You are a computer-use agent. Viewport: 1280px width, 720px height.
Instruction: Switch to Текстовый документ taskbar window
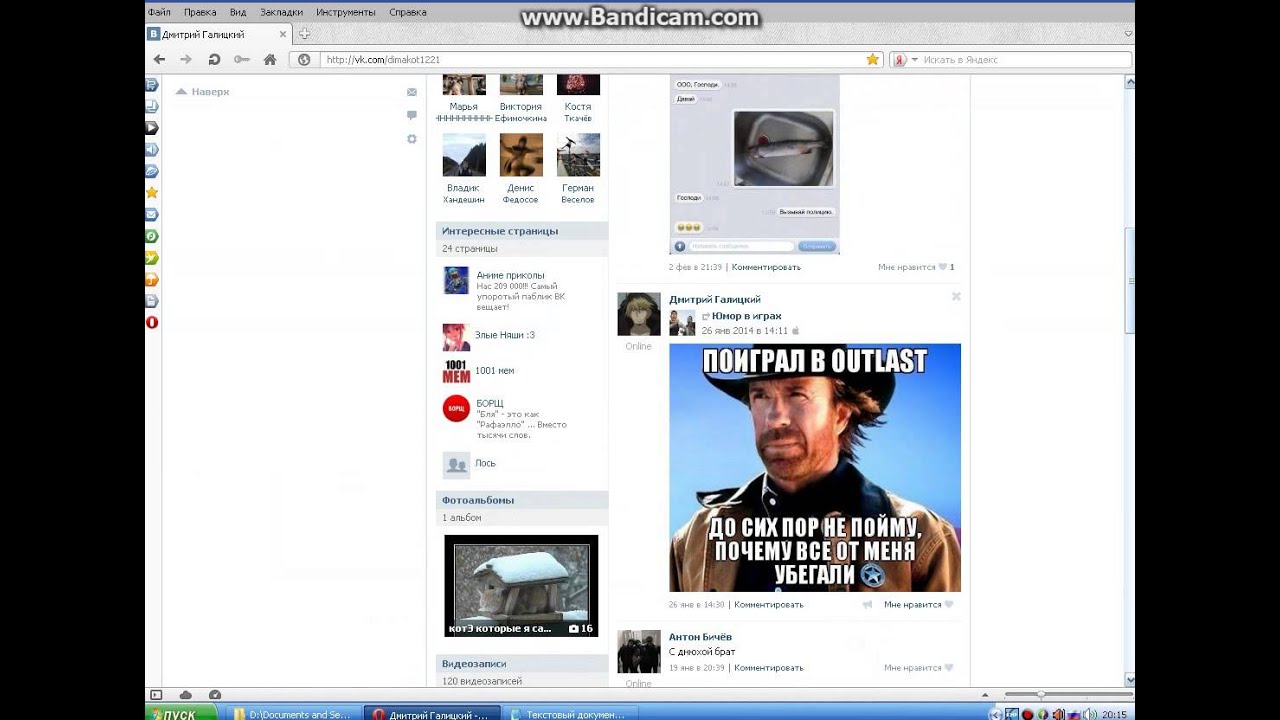point(570,714)
